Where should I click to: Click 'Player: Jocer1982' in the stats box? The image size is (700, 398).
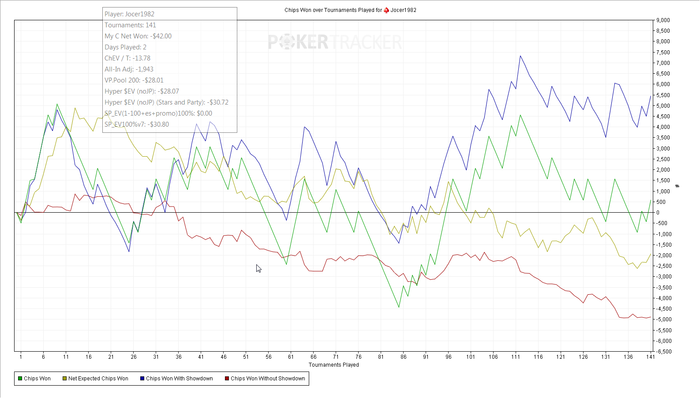pos(129,14)
